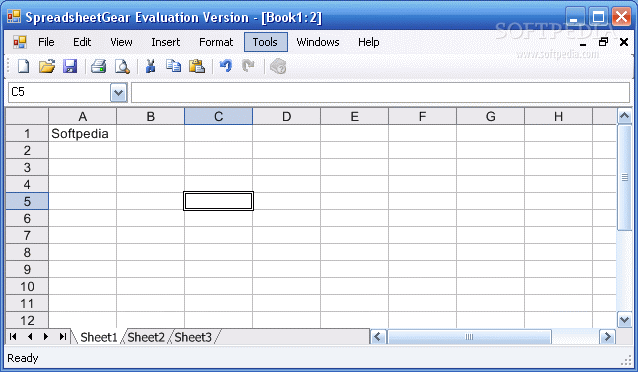Select column B header
The height and width of the screenshot is (372, 638).
click(x=151, y=116)
